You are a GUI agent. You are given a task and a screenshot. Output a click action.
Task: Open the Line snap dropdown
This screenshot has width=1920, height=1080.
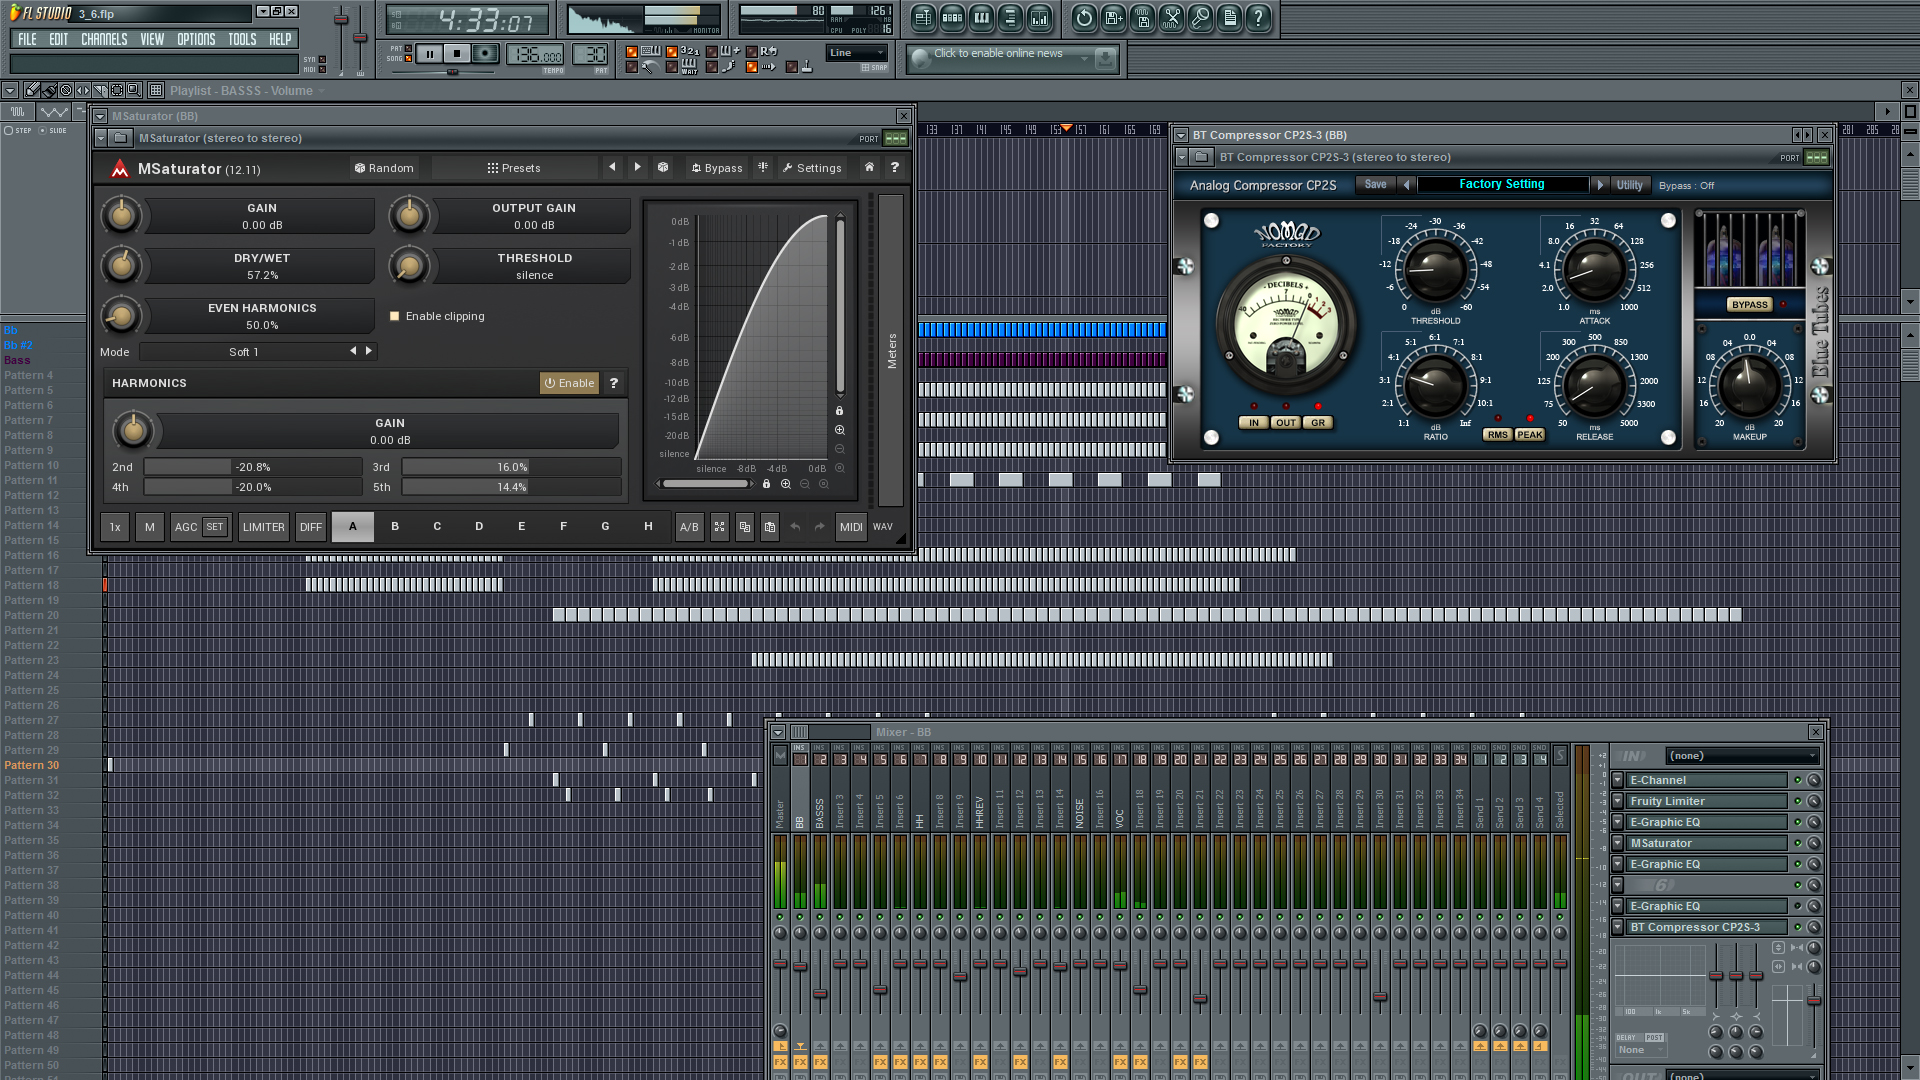tap(857, 53)
